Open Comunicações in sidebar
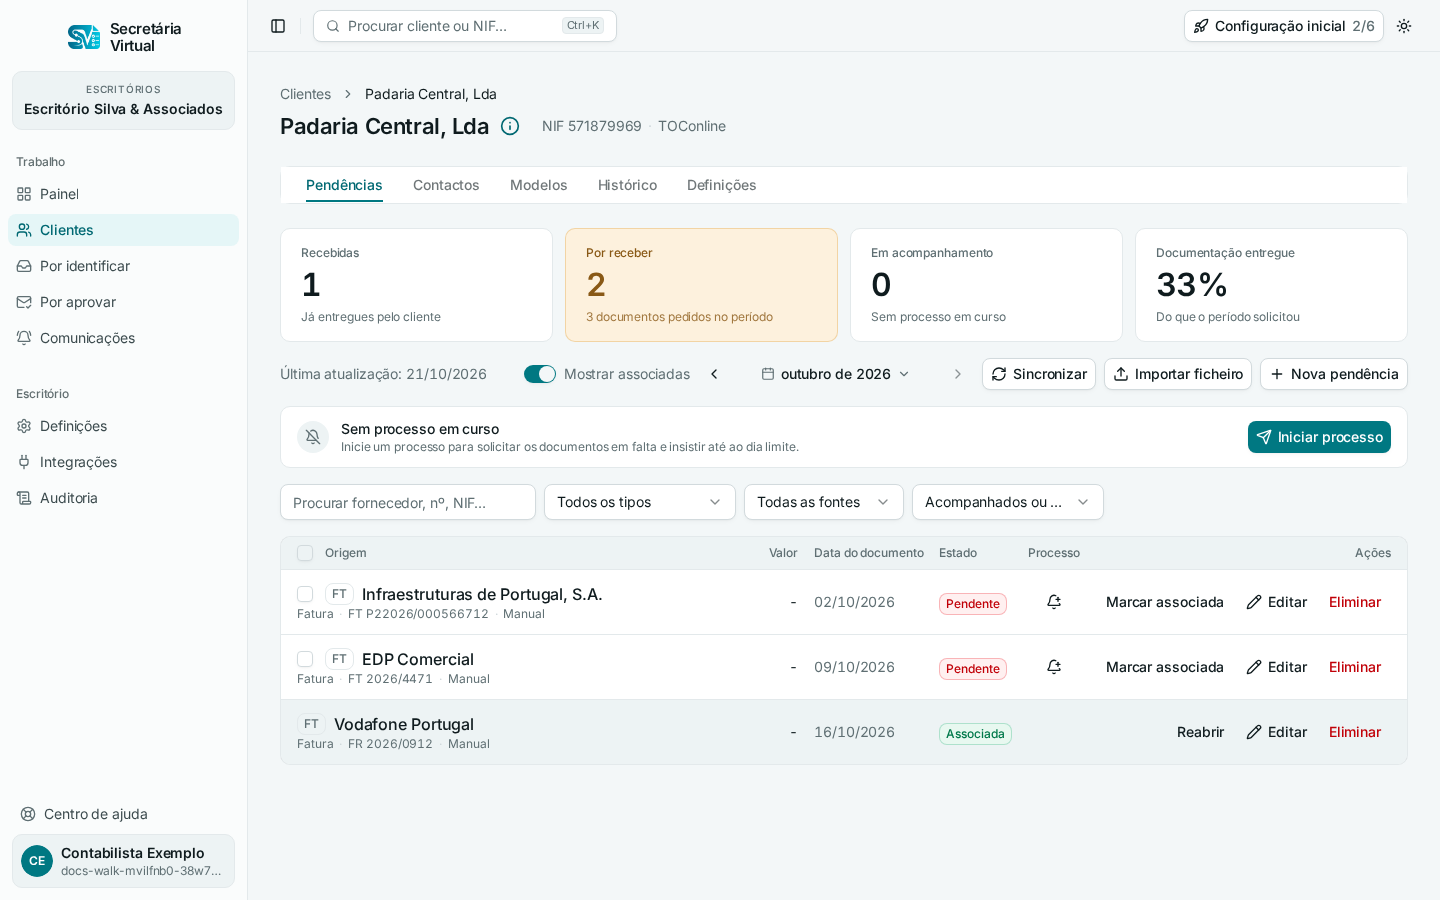 124,338
